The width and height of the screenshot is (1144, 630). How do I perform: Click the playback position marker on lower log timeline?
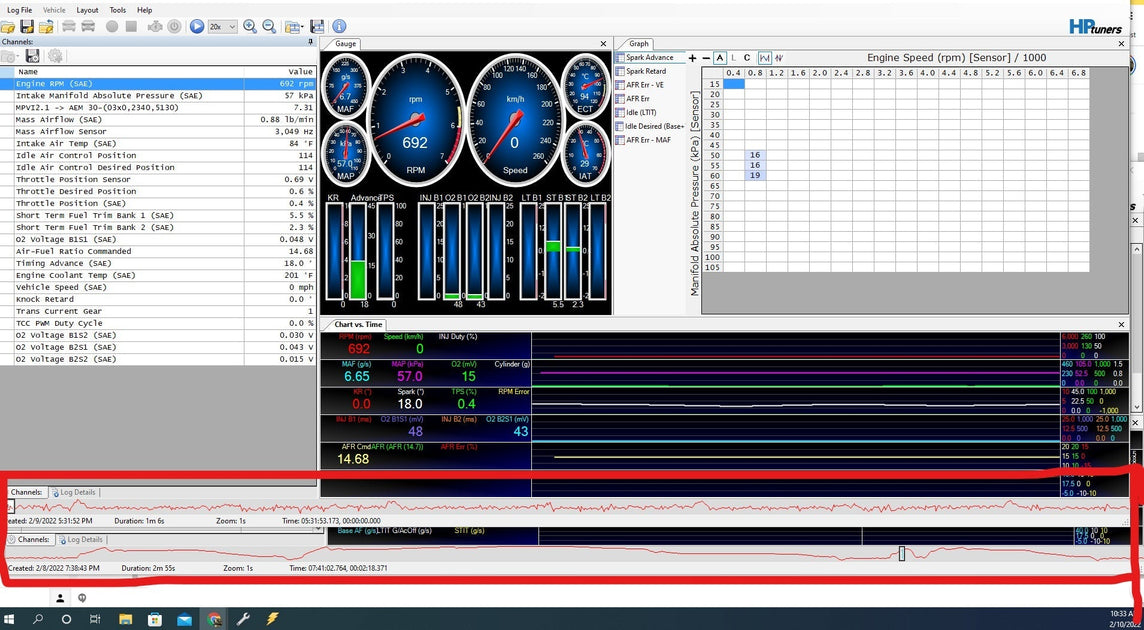click(x=902, y=553)
